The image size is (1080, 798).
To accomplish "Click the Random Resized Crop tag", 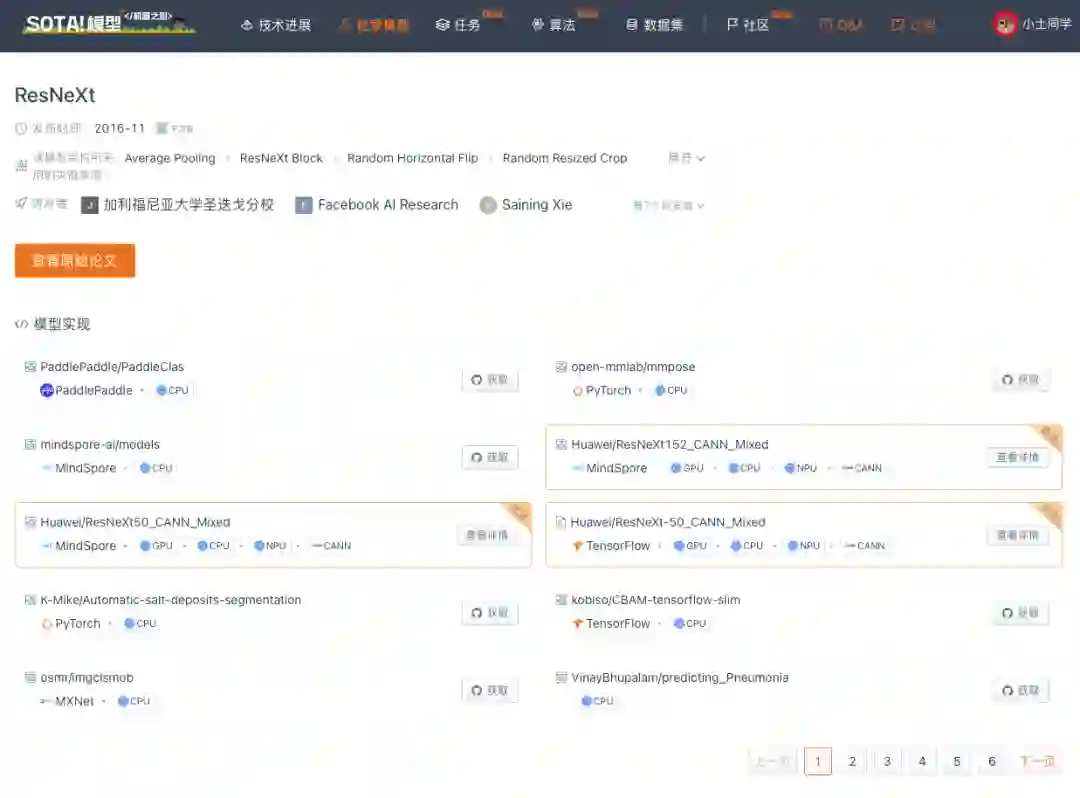I will point(565,158).
